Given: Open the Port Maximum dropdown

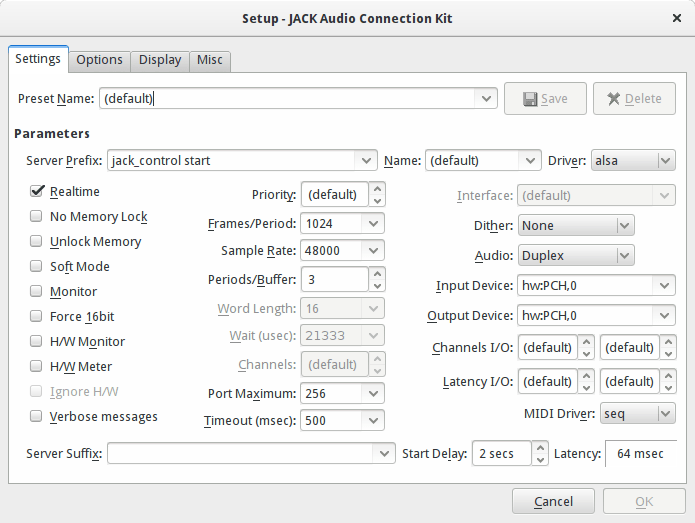Looking at the screenshot, I should tap(373, 394).
